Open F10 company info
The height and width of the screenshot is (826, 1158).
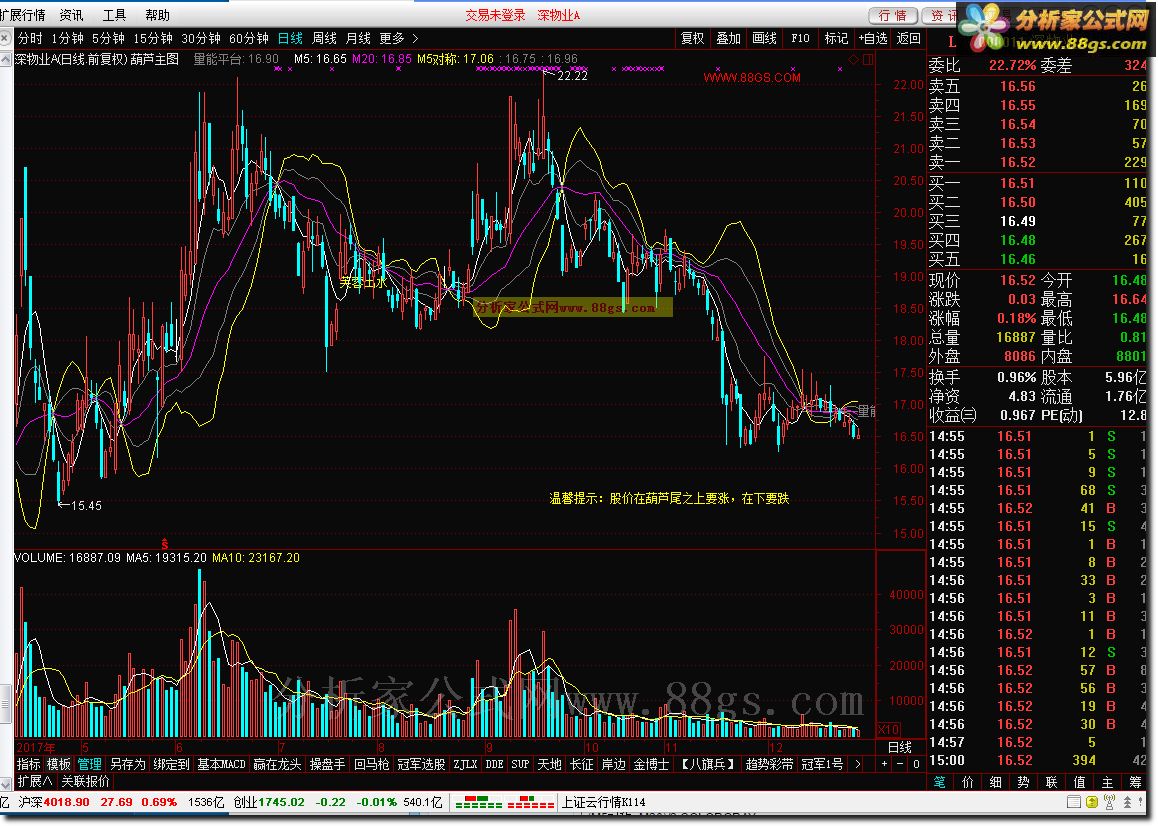pyautogui.click(x=800, y=38)
